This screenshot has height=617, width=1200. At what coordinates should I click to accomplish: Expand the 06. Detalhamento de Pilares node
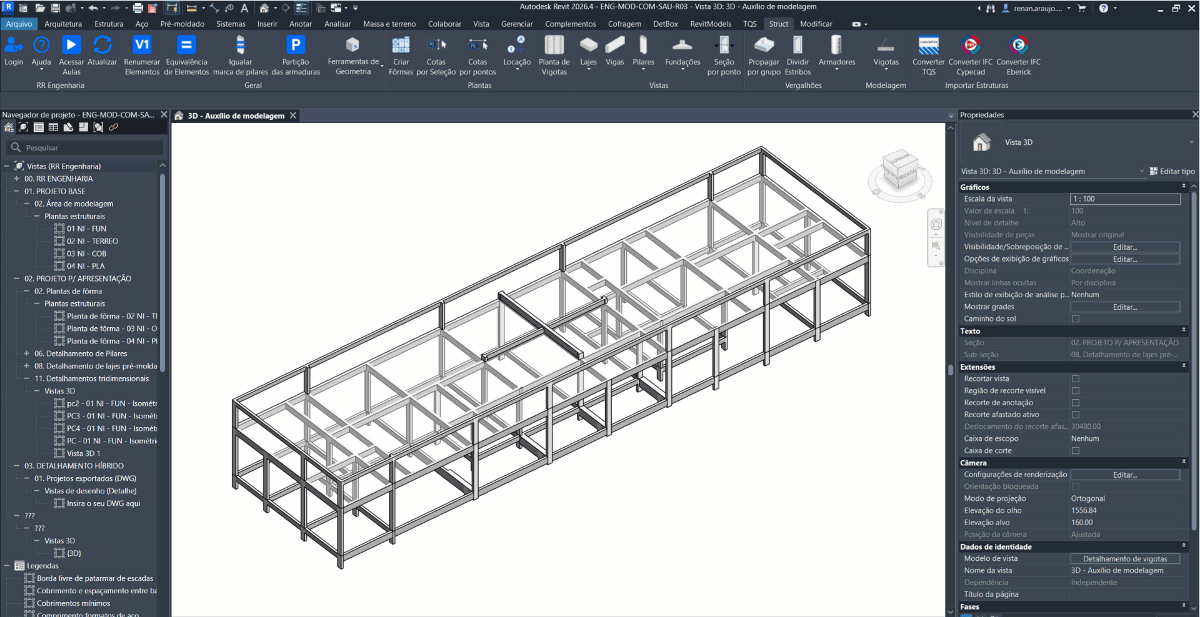tap(27, 353)
